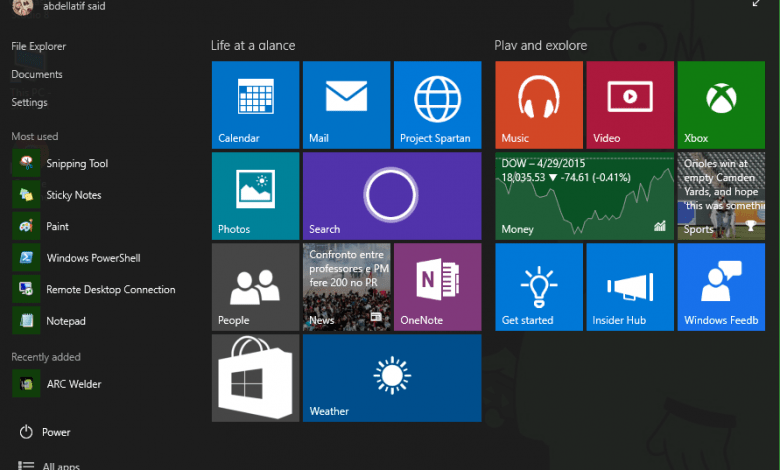The width and height of the screenshot is (780, 470).
Task: Click the Paint palette icon
Action: (26, 226)
